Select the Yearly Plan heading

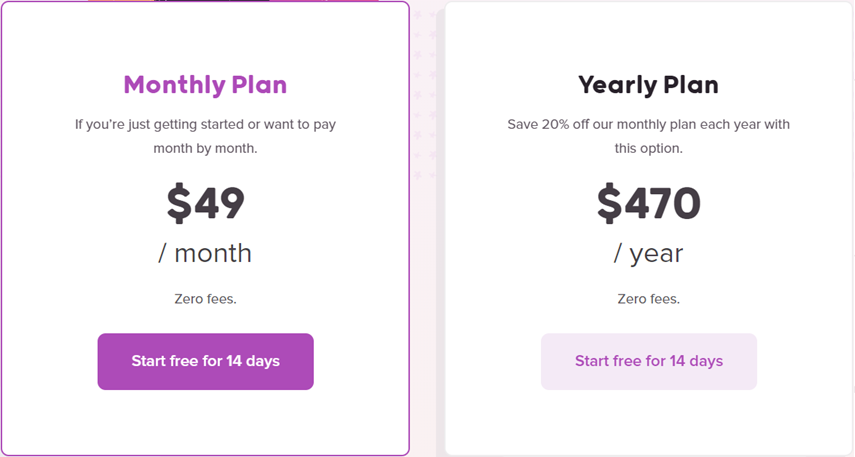(x=648, y=85)
